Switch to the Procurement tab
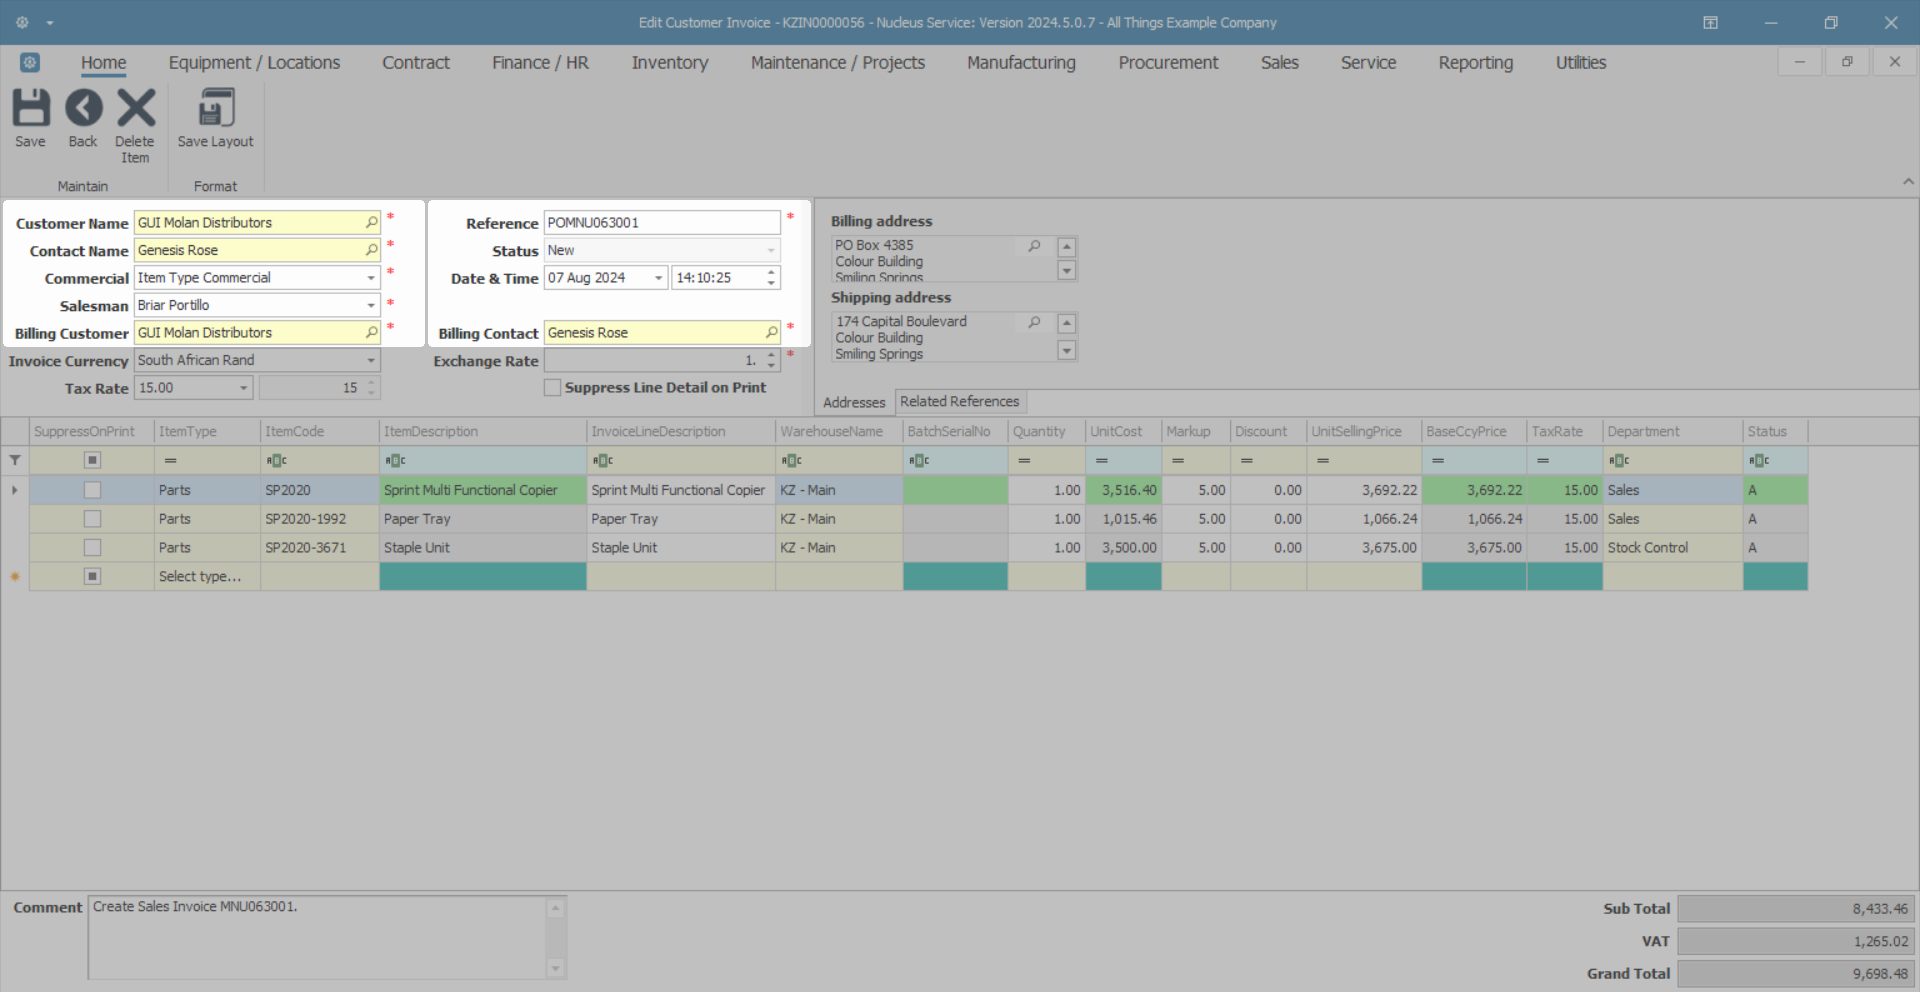The height and width of the screenshot is (992, 1920). (1168, 62)
